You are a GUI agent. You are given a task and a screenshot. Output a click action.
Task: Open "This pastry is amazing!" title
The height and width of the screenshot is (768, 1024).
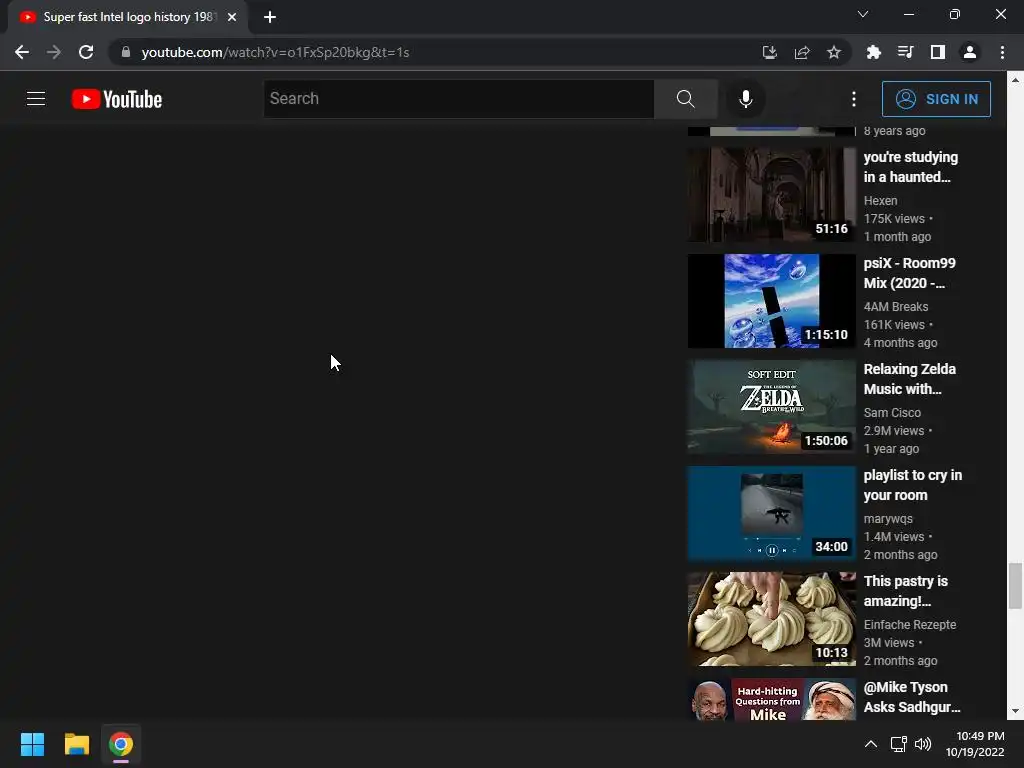tap(905, 591)
